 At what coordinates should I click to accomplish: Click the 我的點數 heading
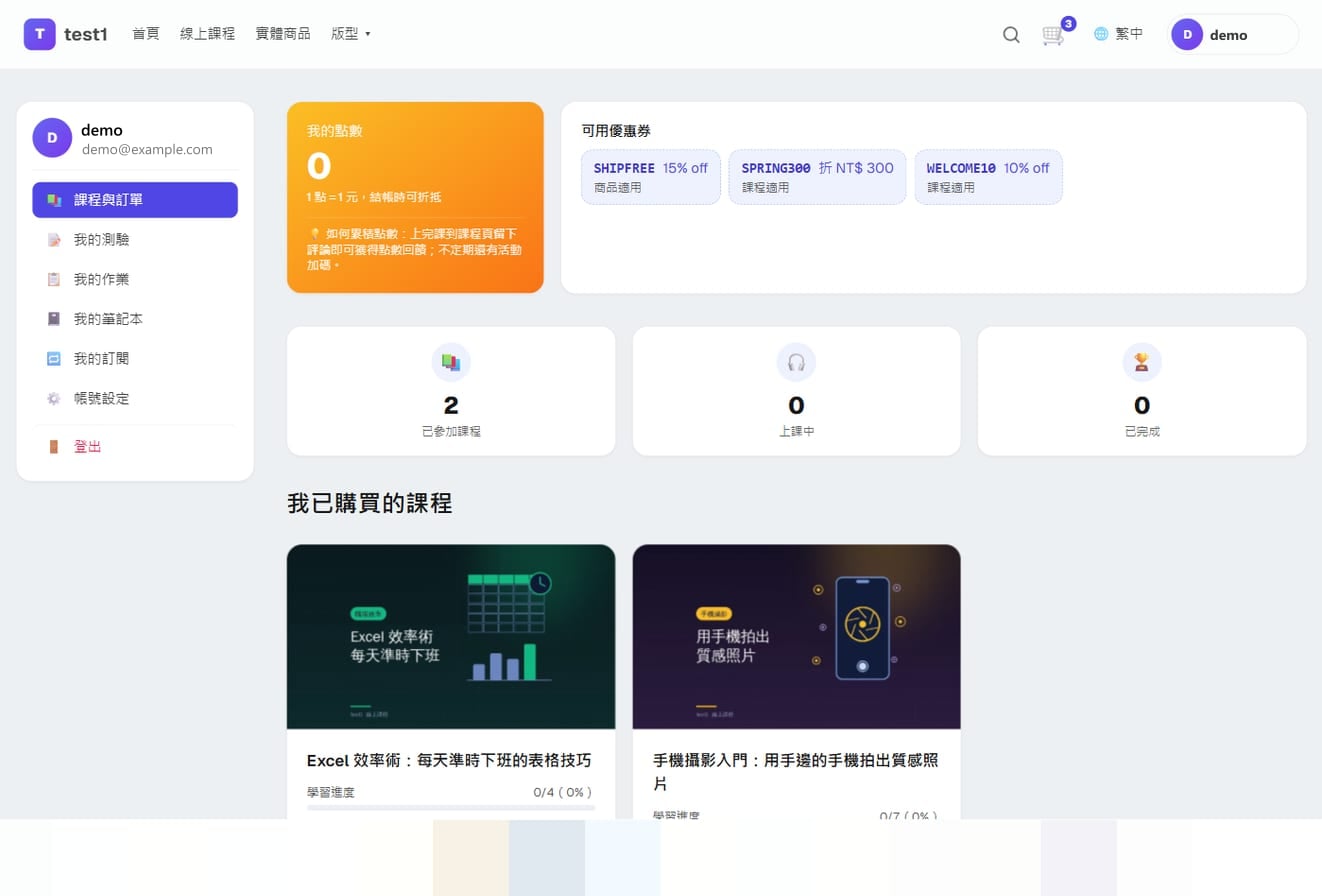pos(335,131)
